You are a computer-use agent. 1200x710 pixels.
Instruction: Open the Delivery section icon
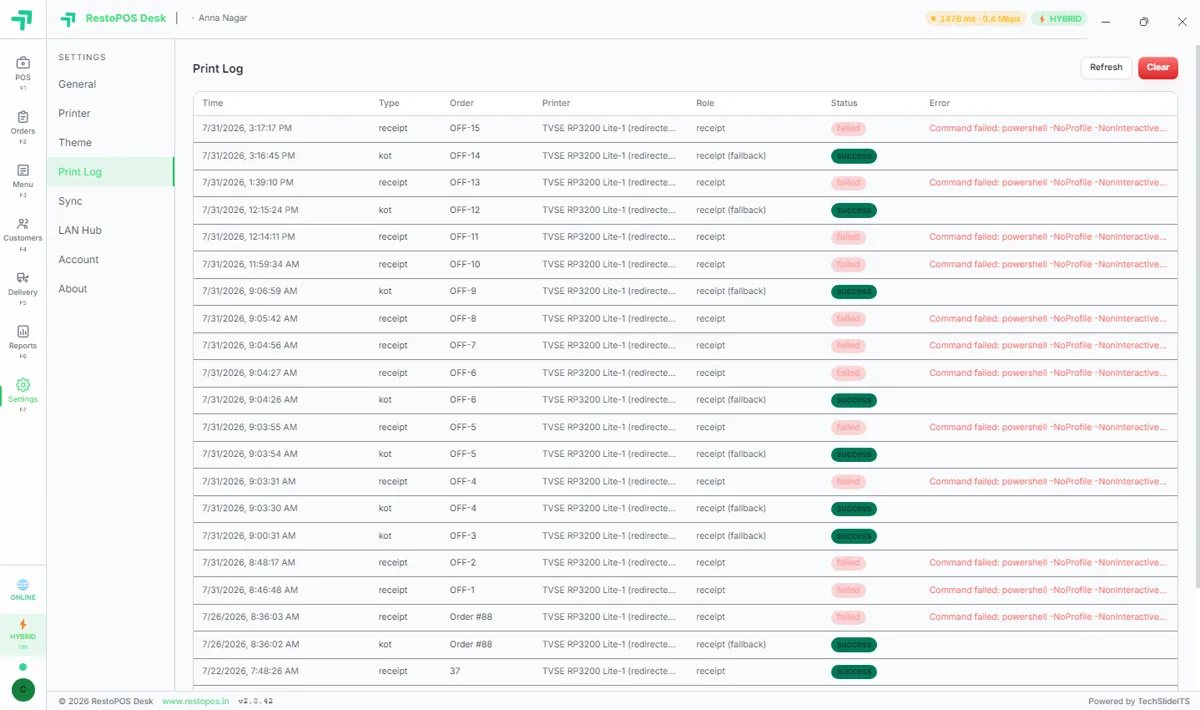pyautogui.click(x=23, y=278)
